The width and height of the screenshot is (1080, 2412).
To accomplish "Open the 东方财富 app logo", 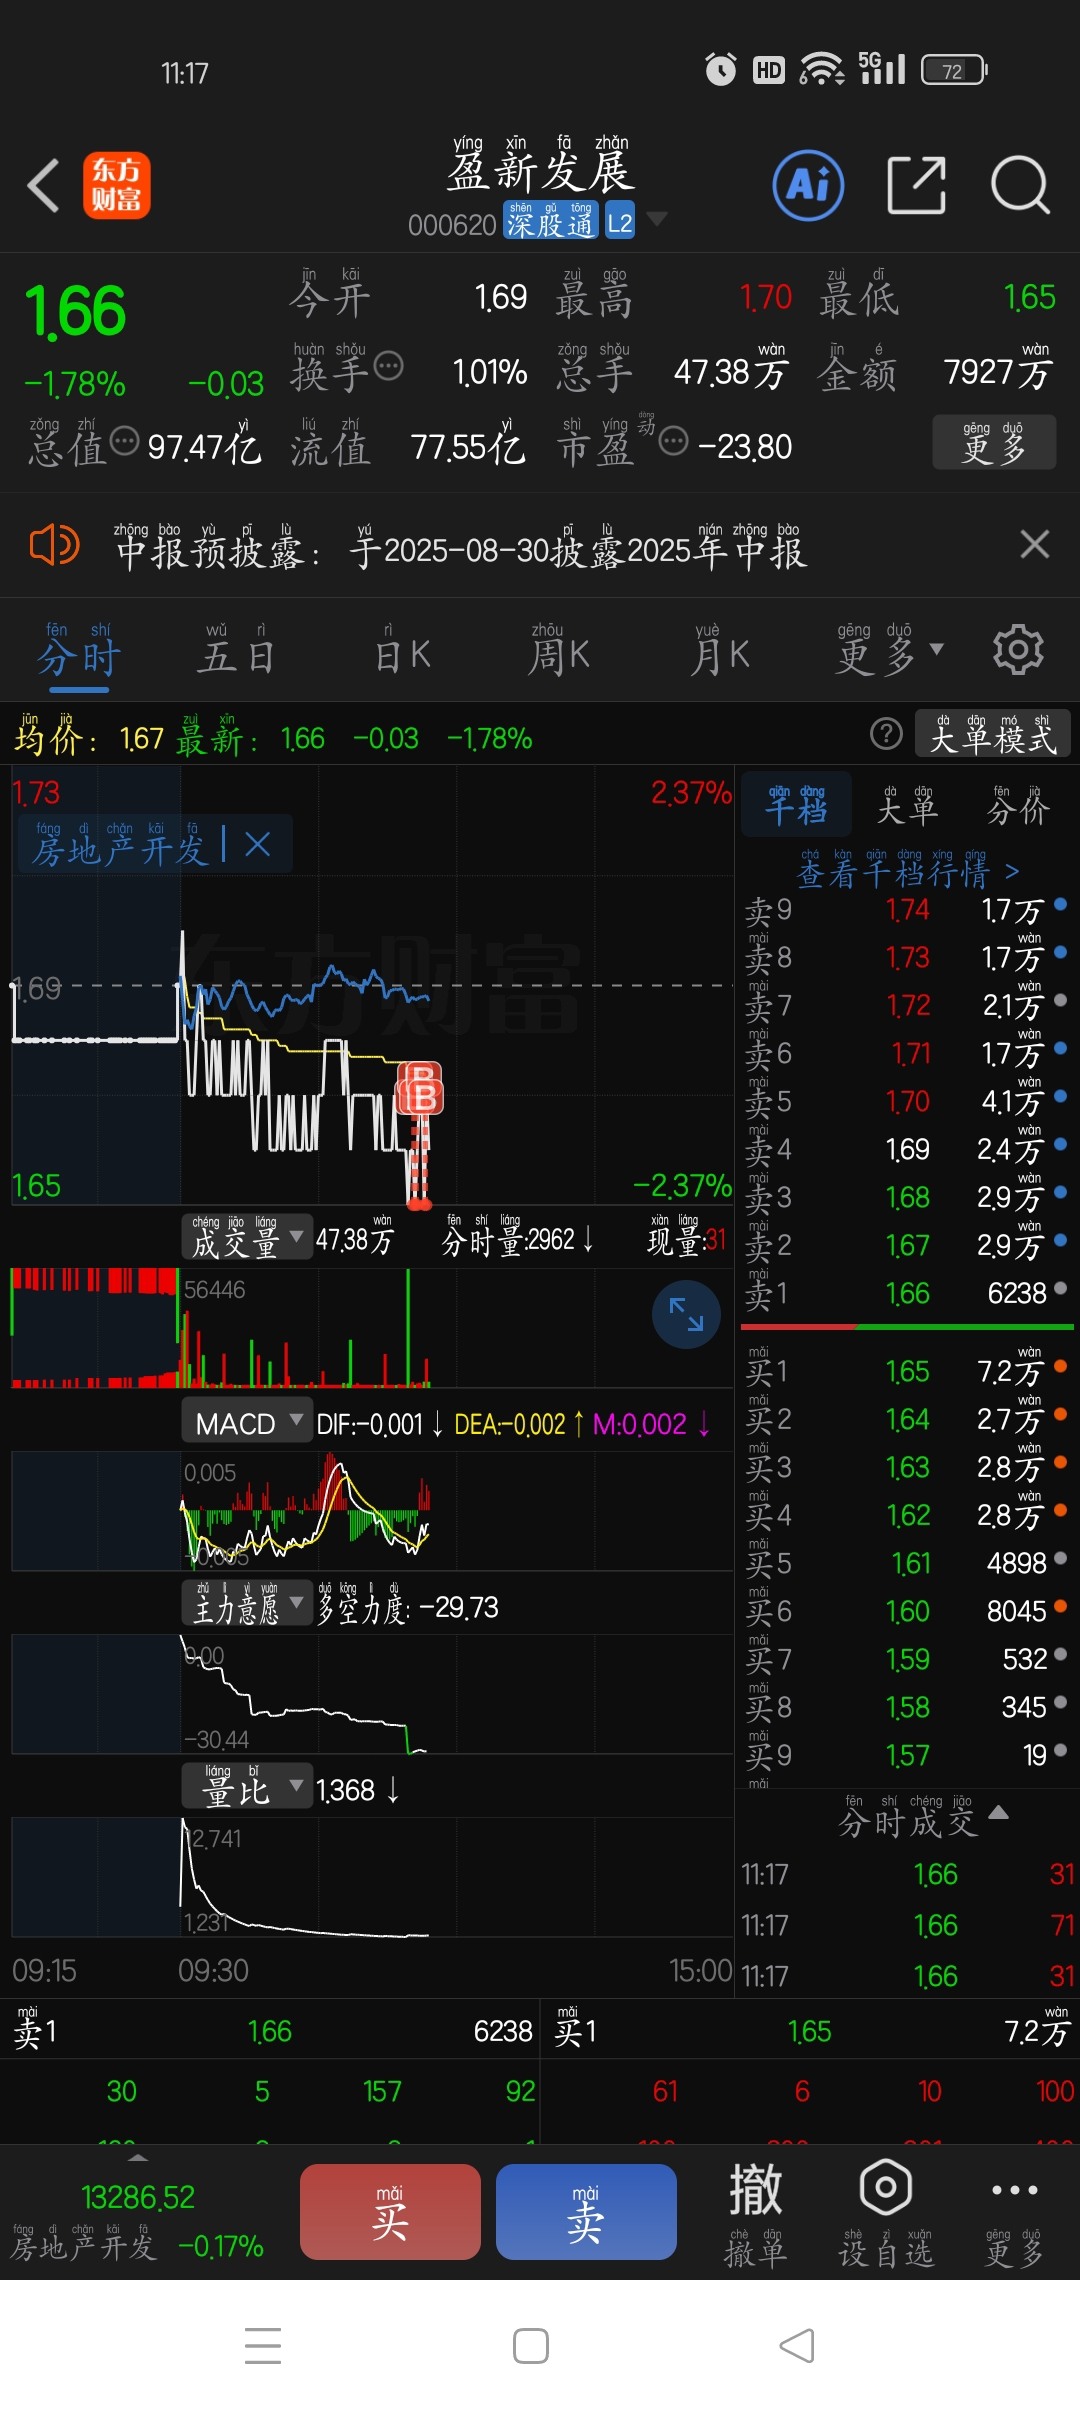I will (117, 185).
